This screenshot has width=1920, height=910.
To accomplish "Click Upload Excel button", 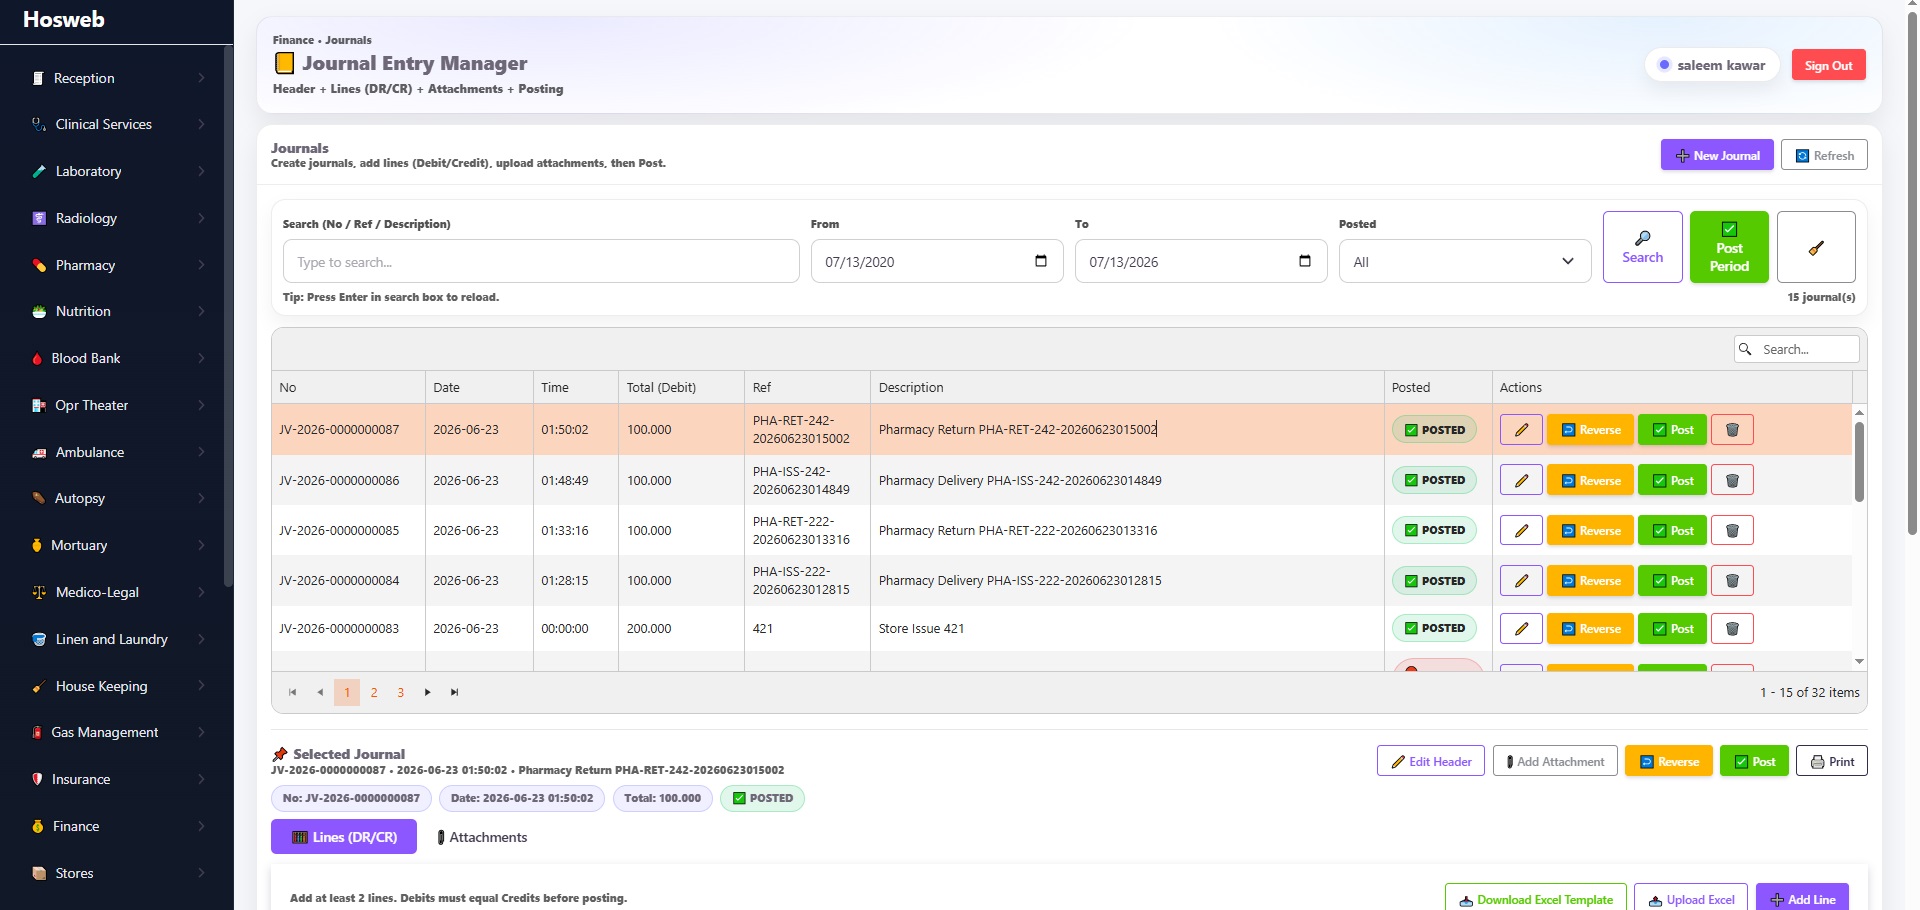I will coord(1691,899).
